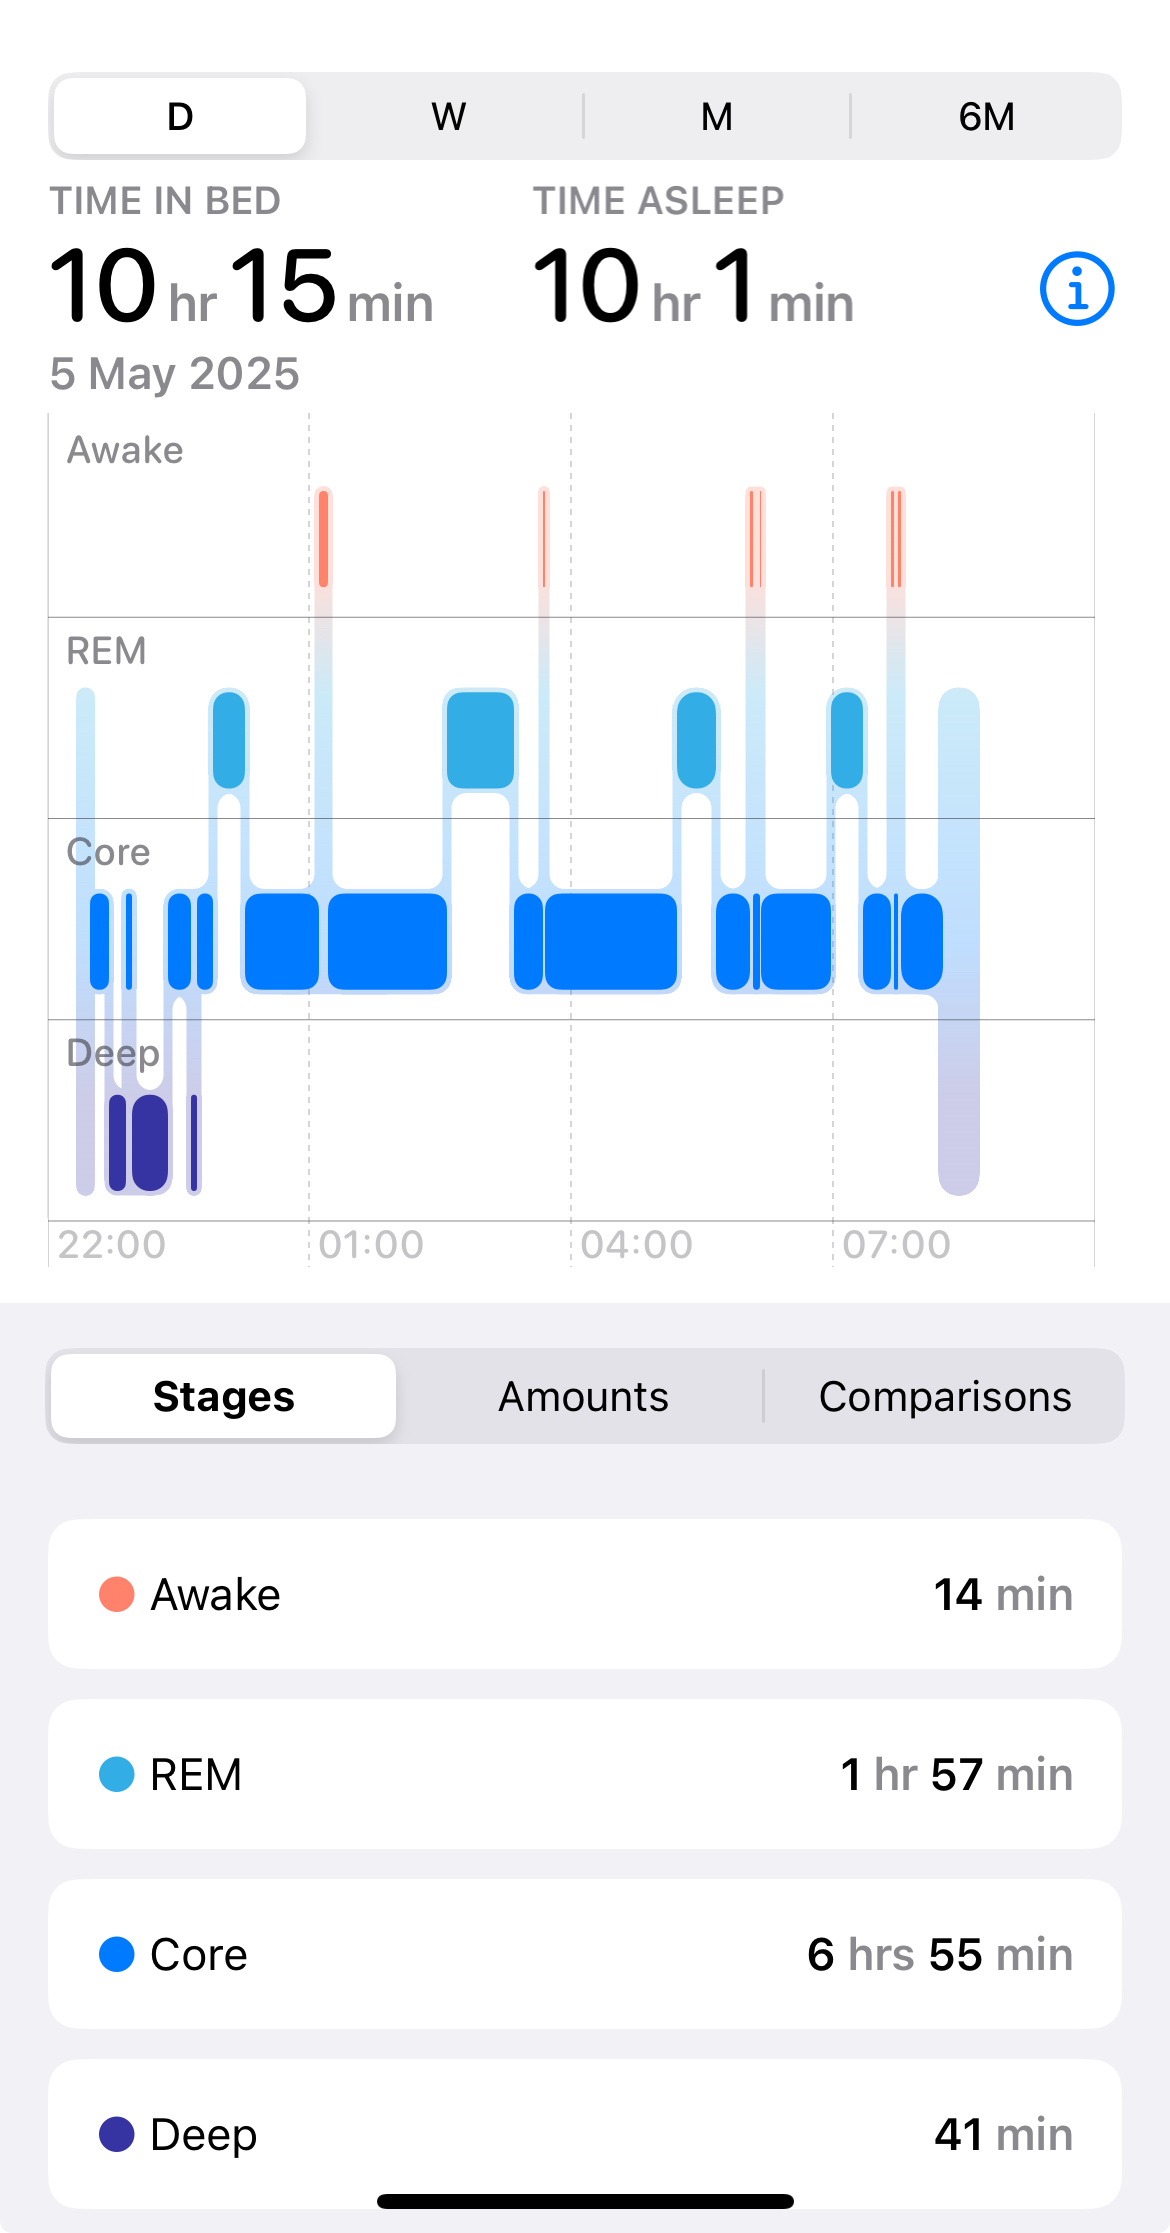Switch to the D day view
Image resolution: width=1170 pixels, height=2233 pixels.
click(180, 116)
